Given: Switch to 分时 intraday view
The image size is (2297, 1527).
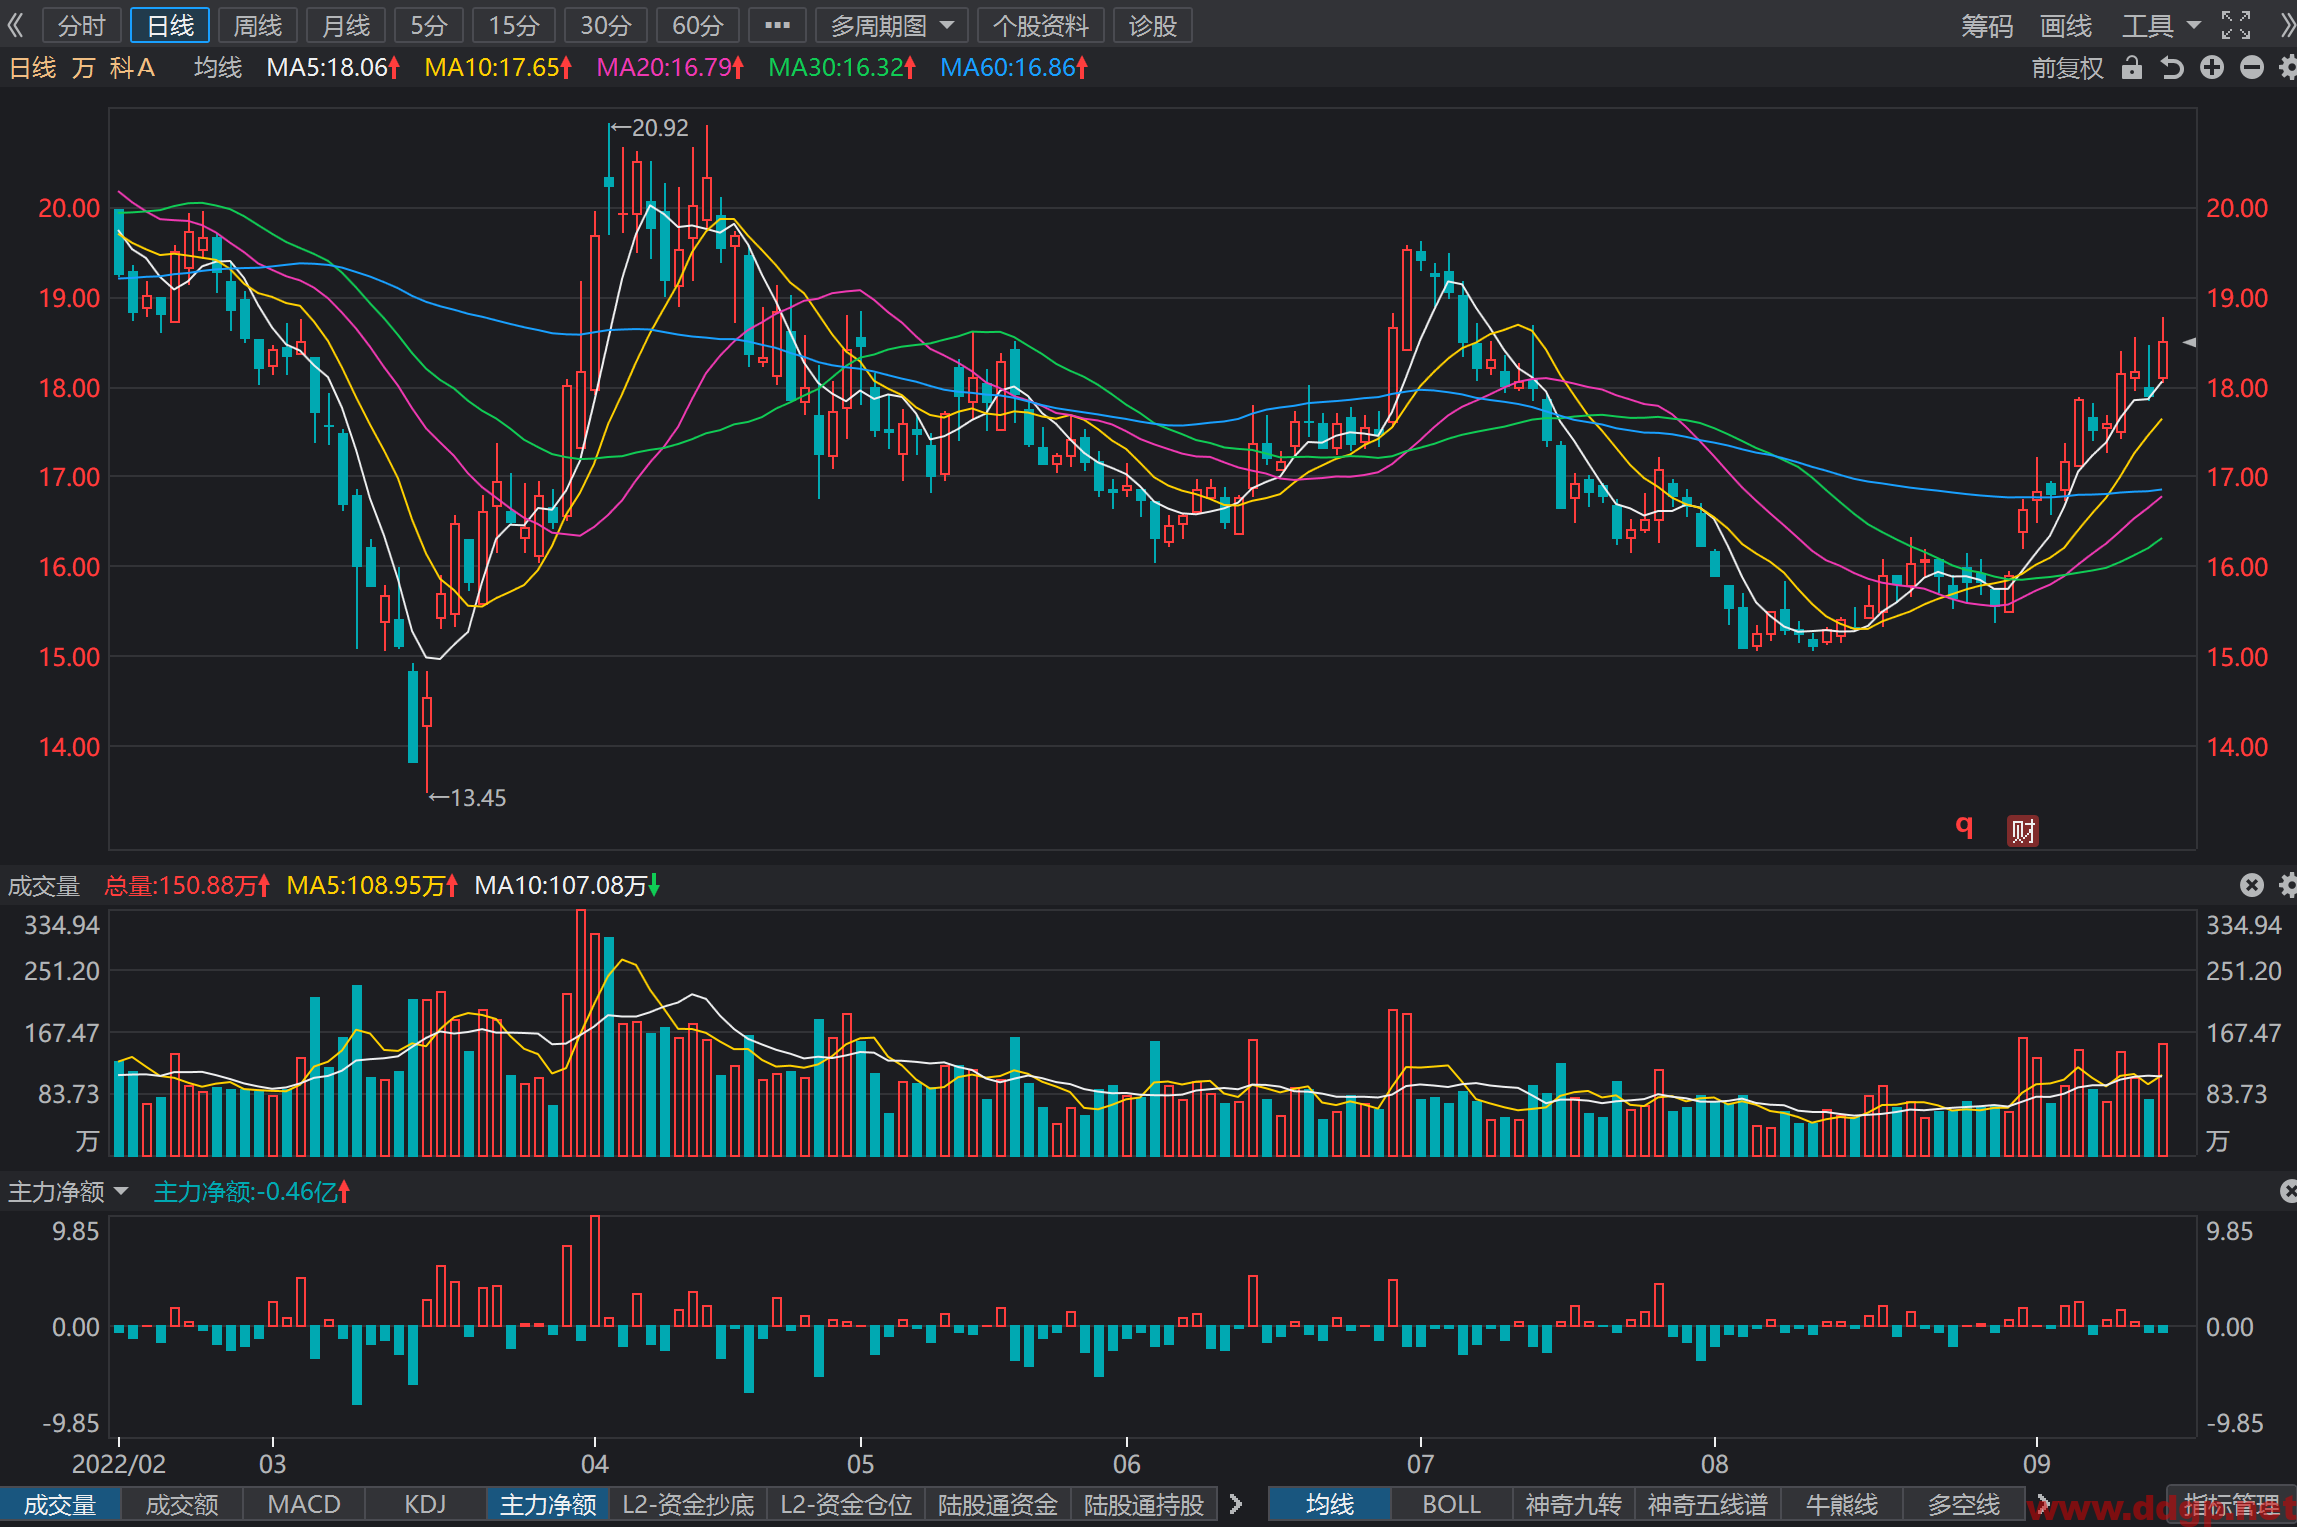Looking at the screenshot, I should tap(82, 25).
